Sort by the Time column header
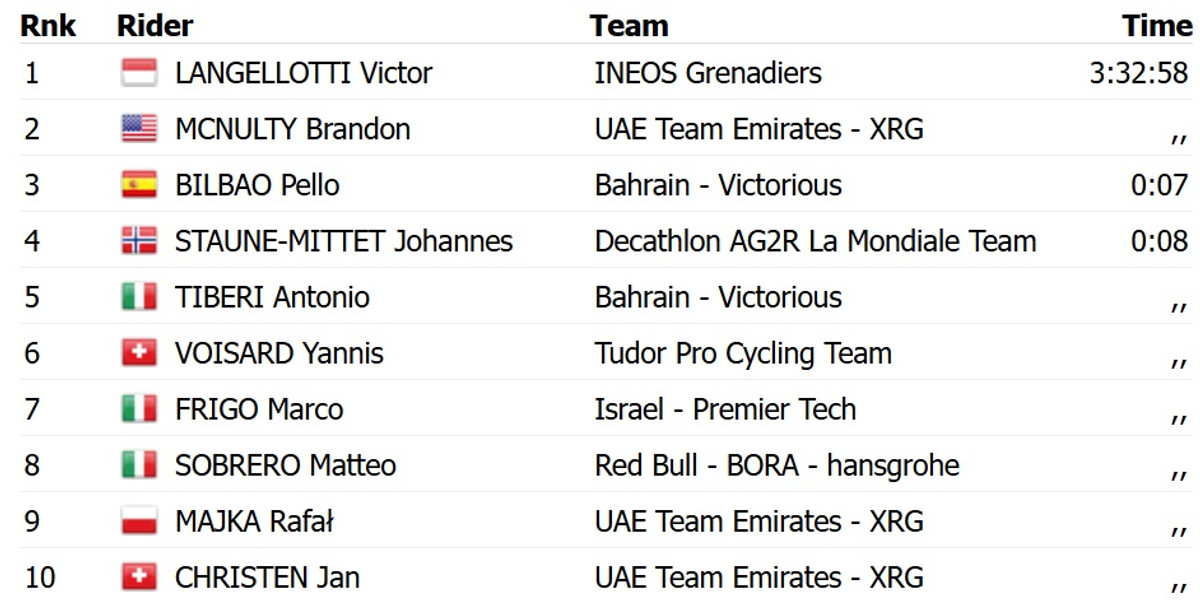1200x600 pixels. [1157, 25]
